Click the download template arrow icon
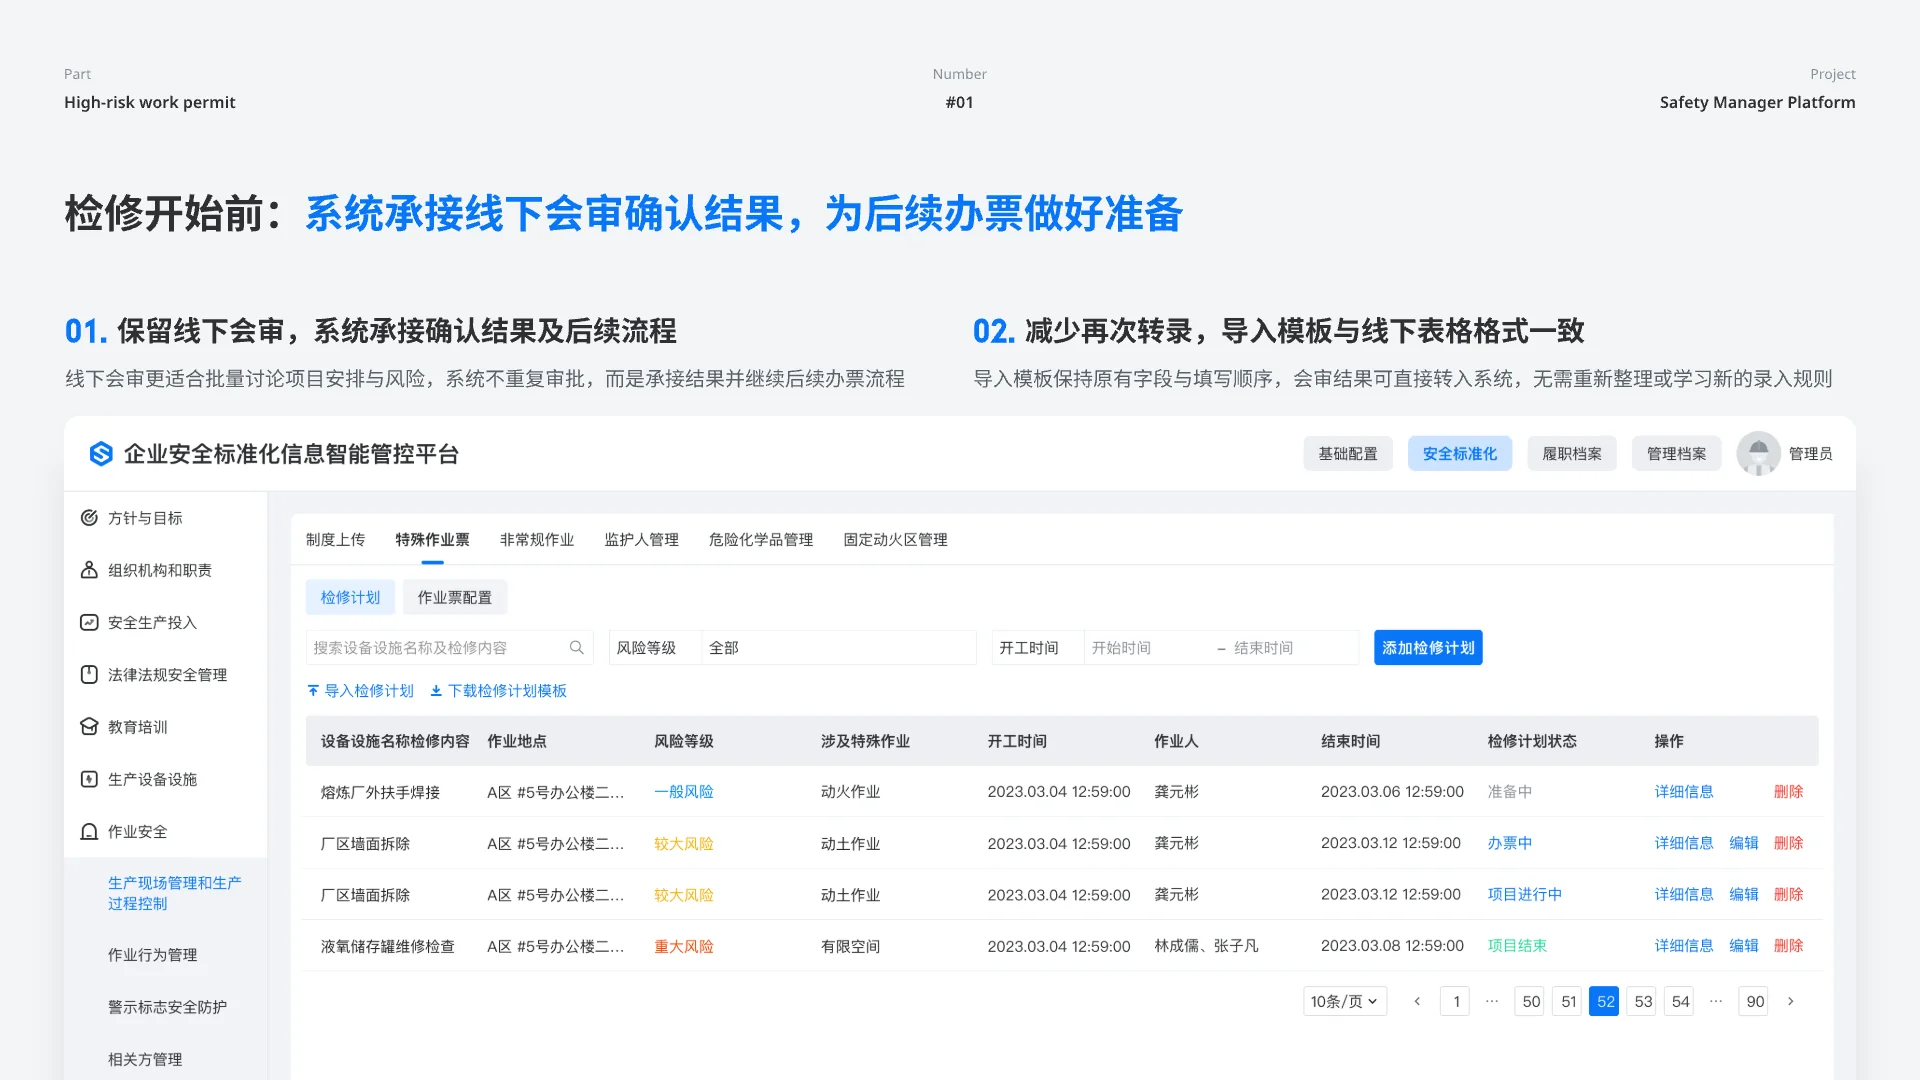This screenshot has width=1920, height=1080. (436, 691)
